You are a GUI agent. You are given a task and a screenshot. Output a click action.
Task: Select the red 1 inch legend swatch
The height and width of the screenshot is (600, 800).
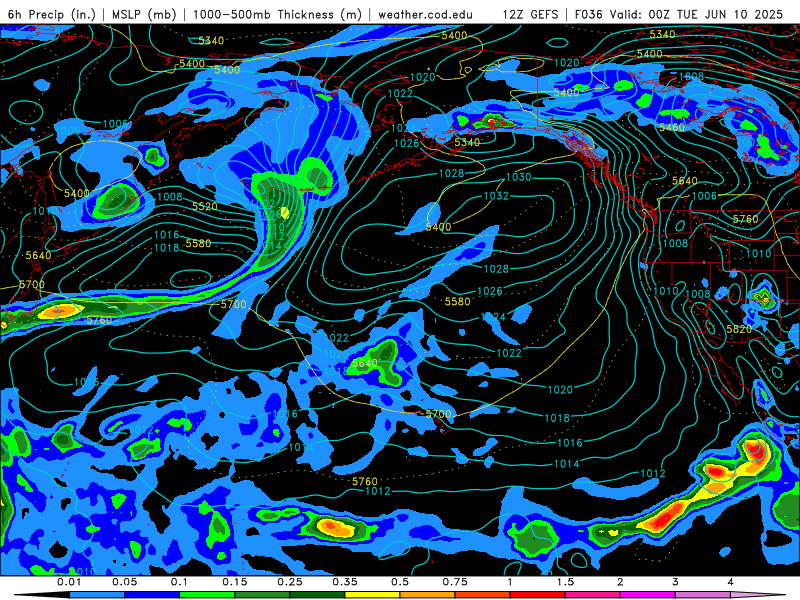pos(538,595)
